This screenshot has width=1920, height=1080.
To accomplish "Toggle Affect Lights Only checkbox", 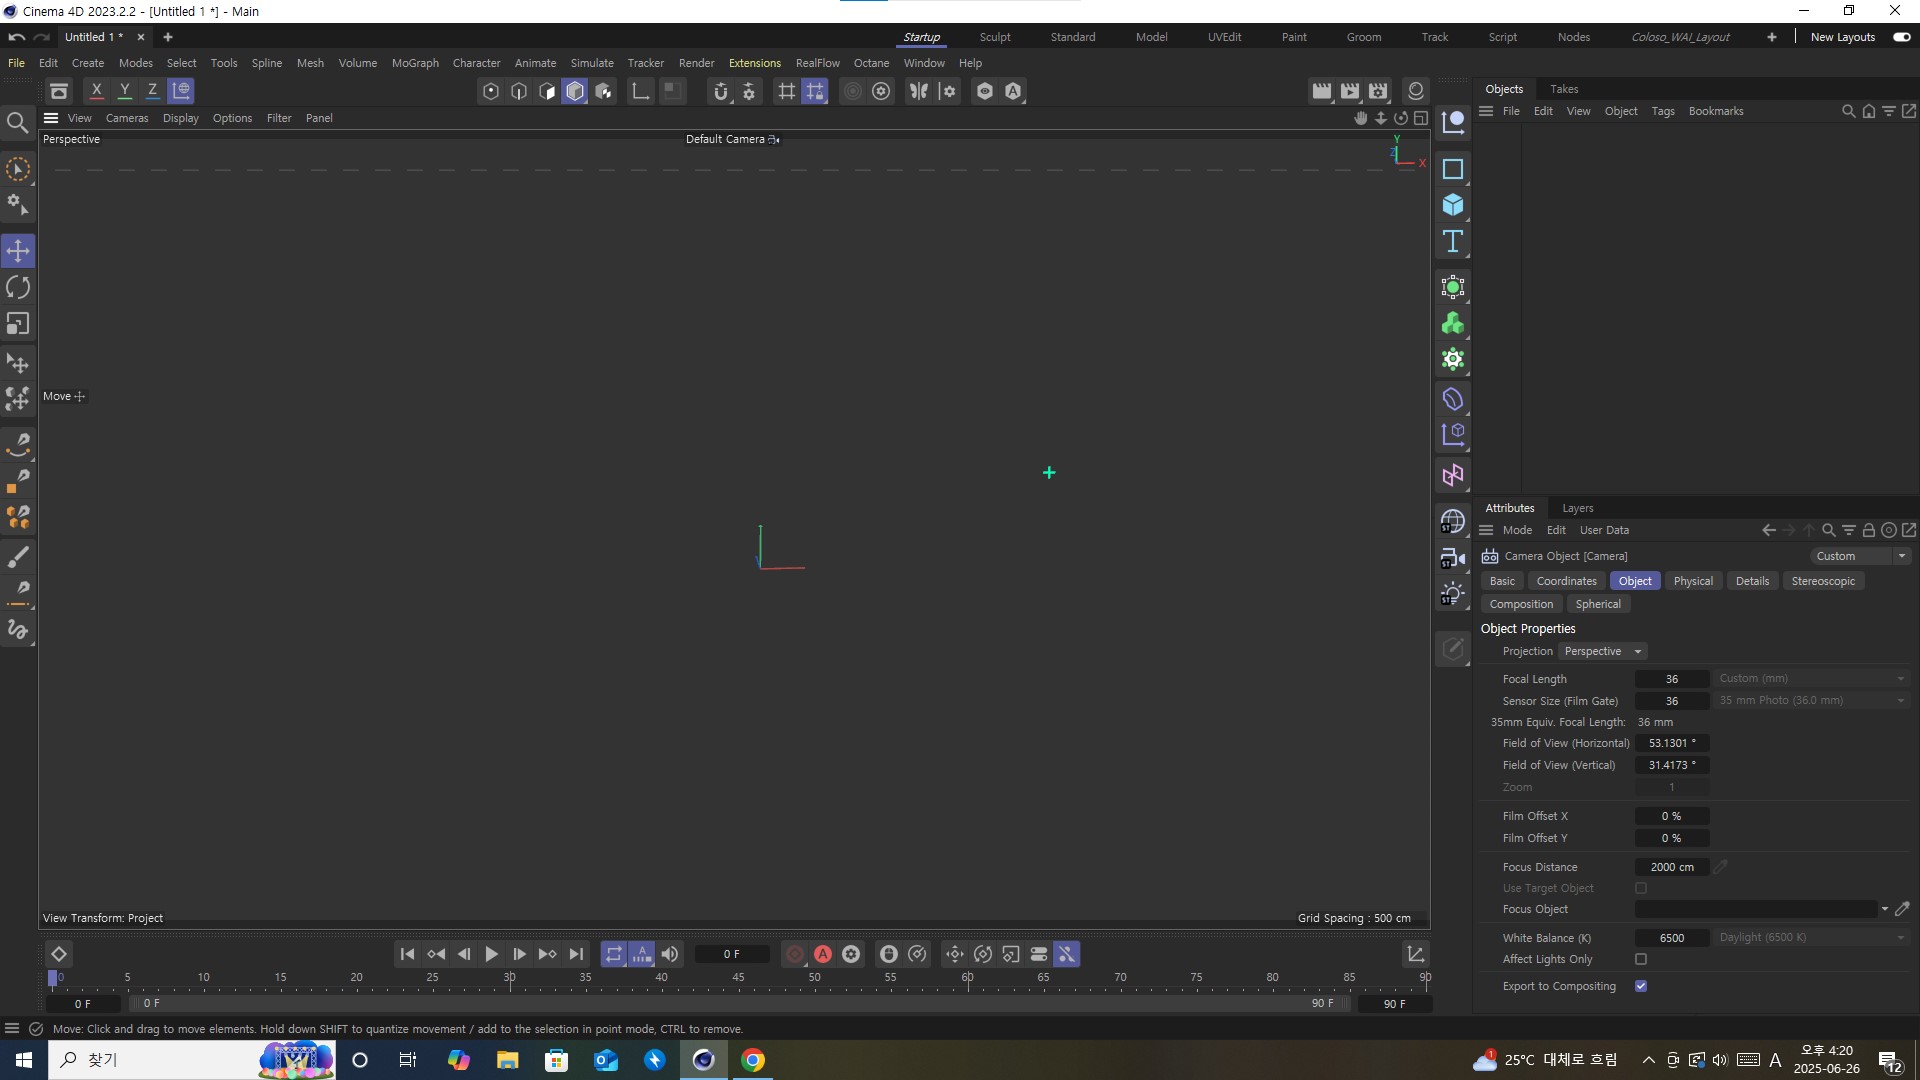I will click(1641, 959).
